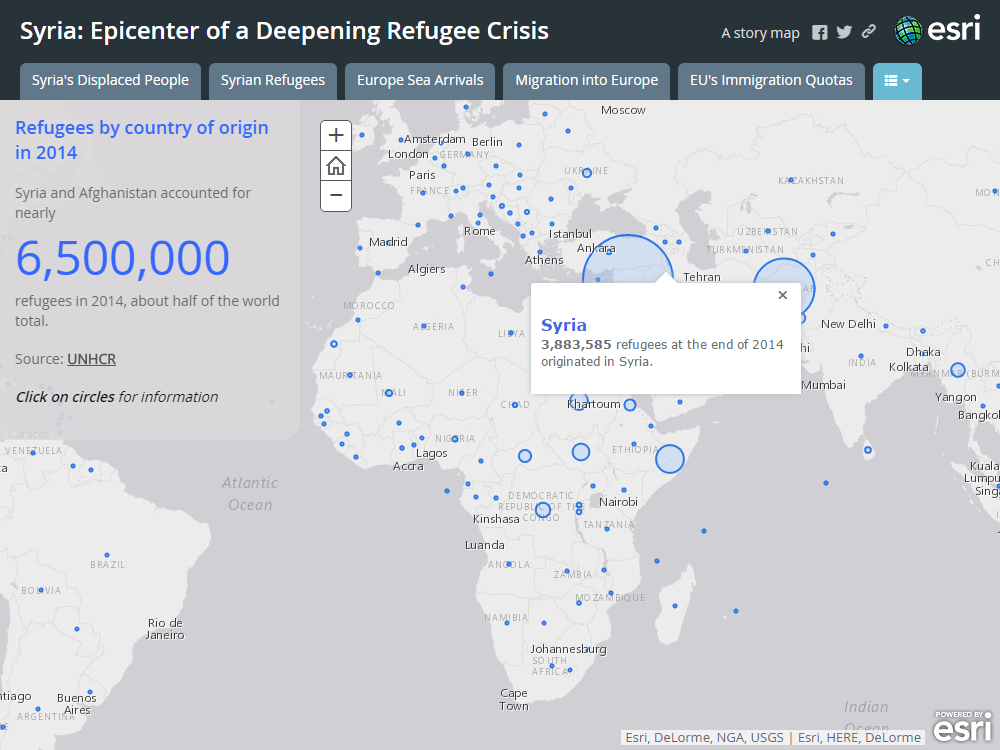1000x750 pixels.
Task: Expand the additional tabs list dropdown
Action: click(x=897, y=81)
